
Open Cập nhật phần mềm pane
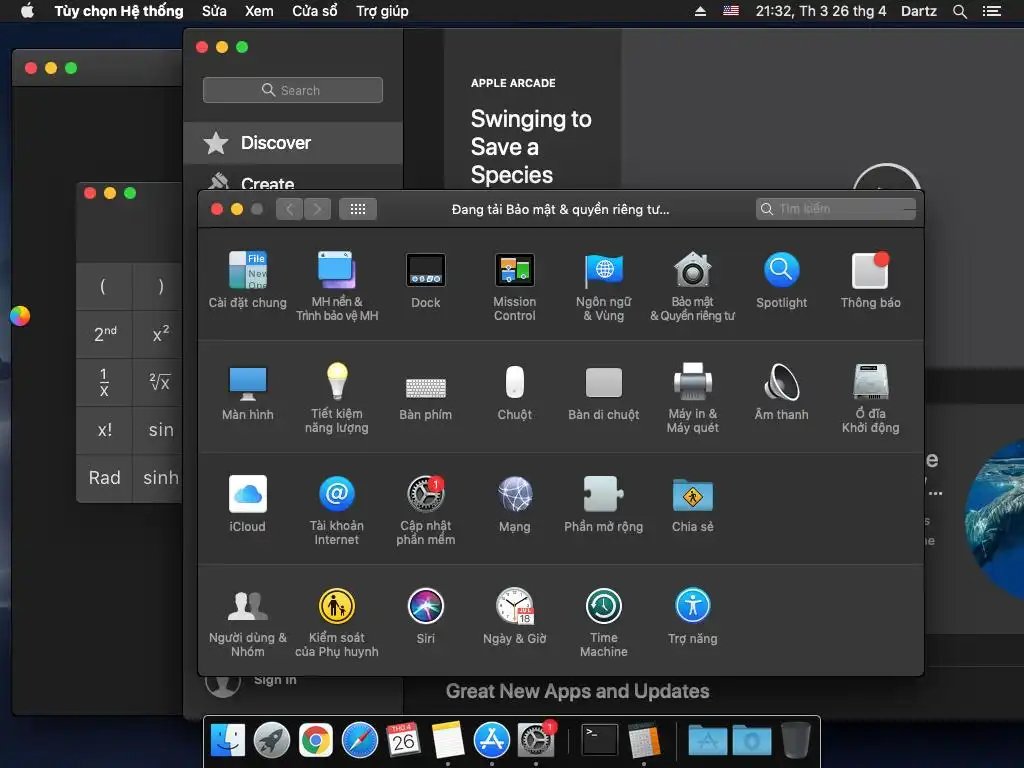[x=426, y=510]
